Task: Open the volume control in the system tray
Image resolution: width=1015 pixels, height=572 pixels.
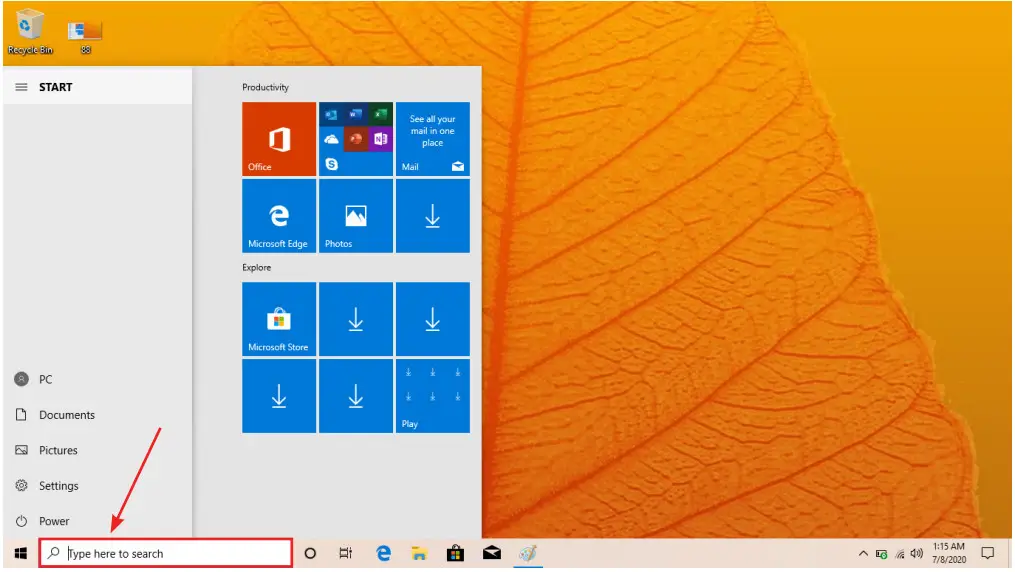Action: [917, 554]
